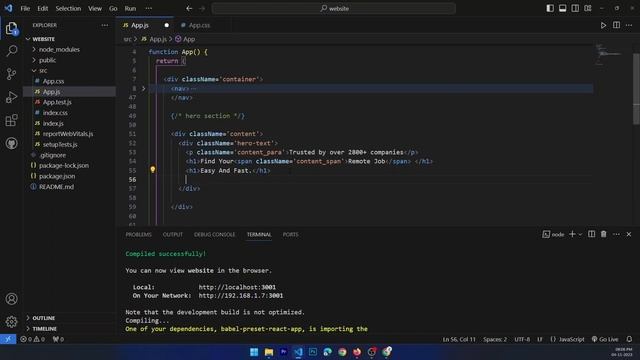640x360 pixels.
Task: Open the File menu
Action: point(25,8)
